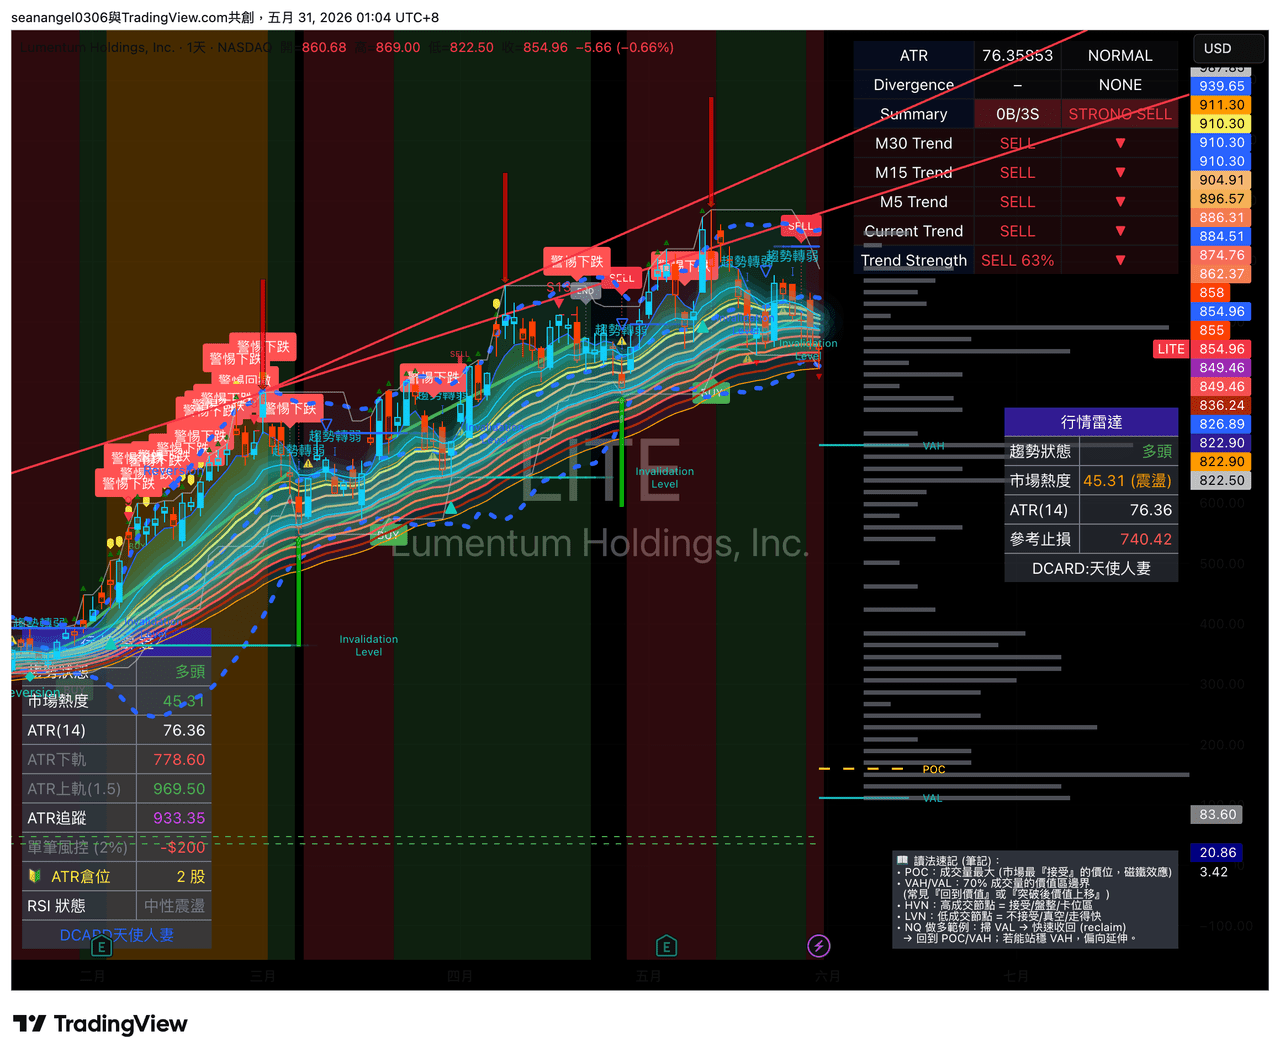Click the 939.65 price label
1280x1057 pixels.
click(x=1221, y=86)
